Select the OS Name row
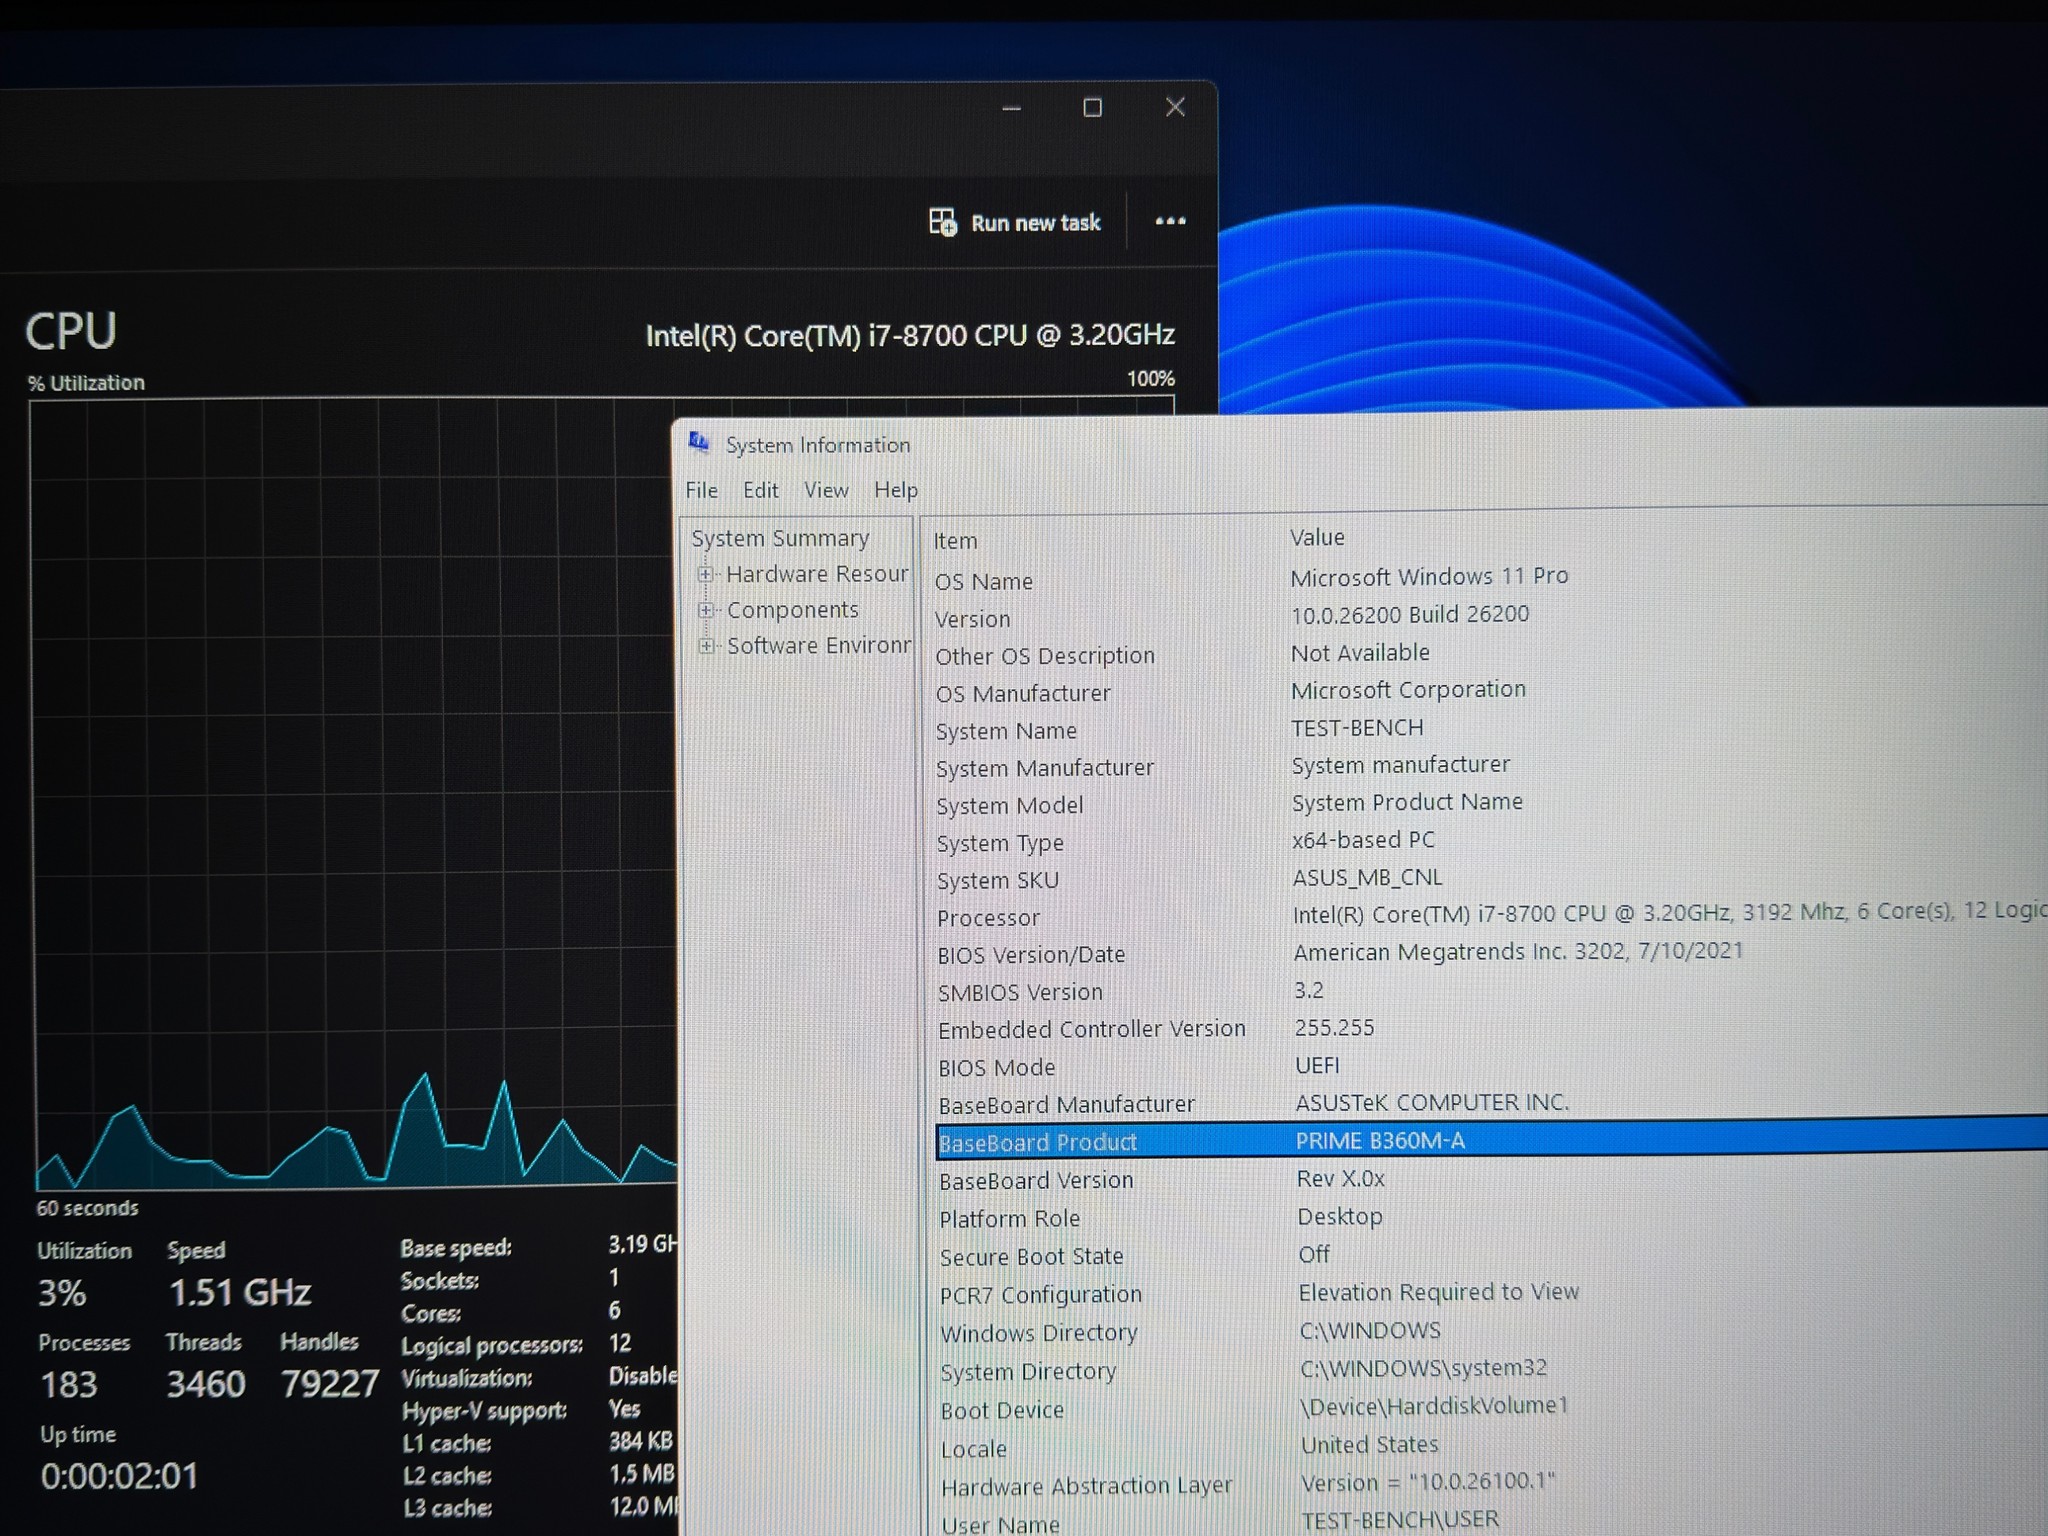This screenshot has height=1536, width=2048. 1490,579
